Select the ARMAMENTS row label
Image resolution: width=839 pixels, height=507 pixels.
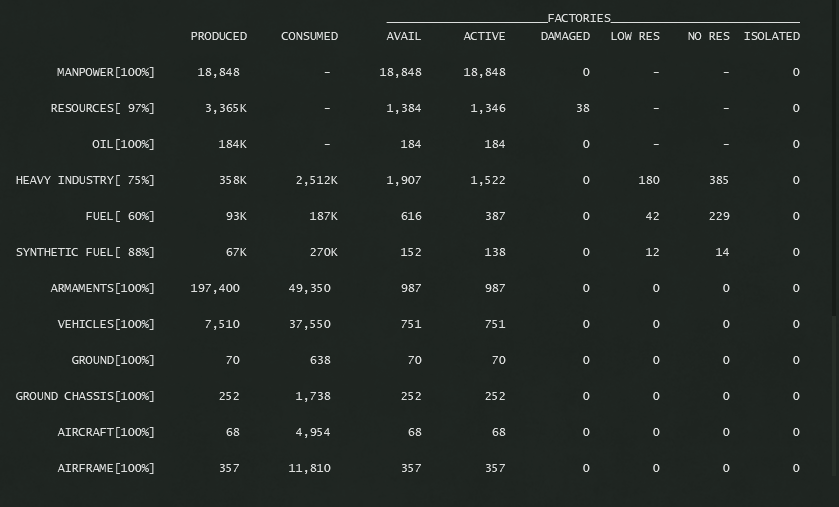click(x=103, y=288)
